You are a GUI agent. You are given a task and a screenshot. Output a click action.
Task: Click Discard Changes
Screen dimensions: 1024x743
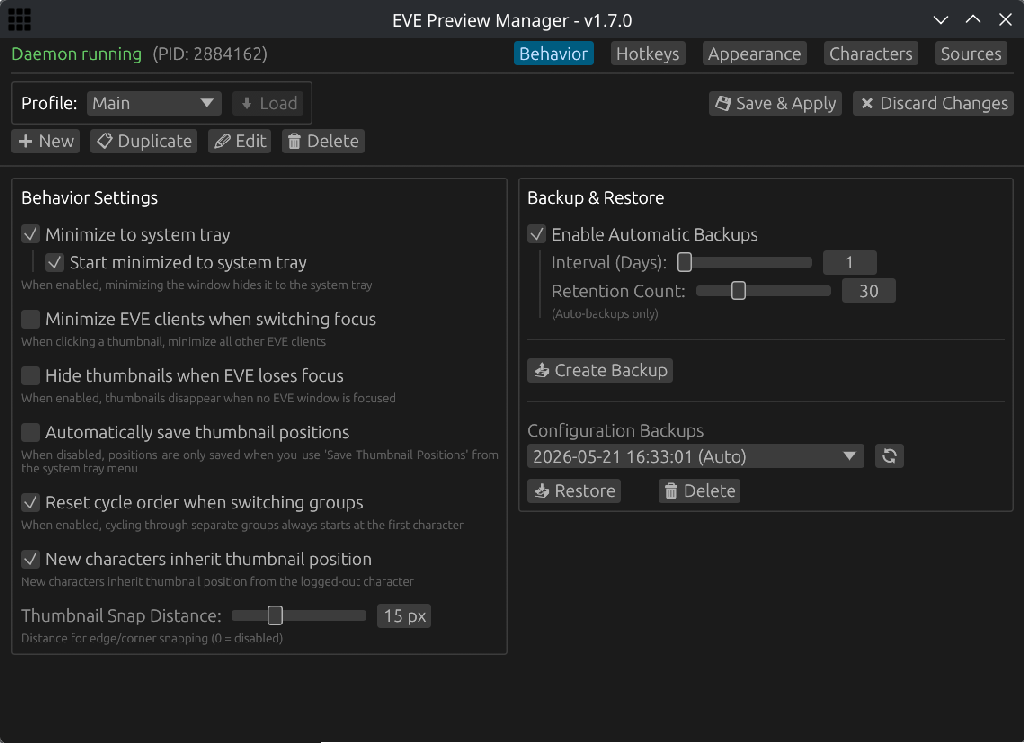[933, 103]
